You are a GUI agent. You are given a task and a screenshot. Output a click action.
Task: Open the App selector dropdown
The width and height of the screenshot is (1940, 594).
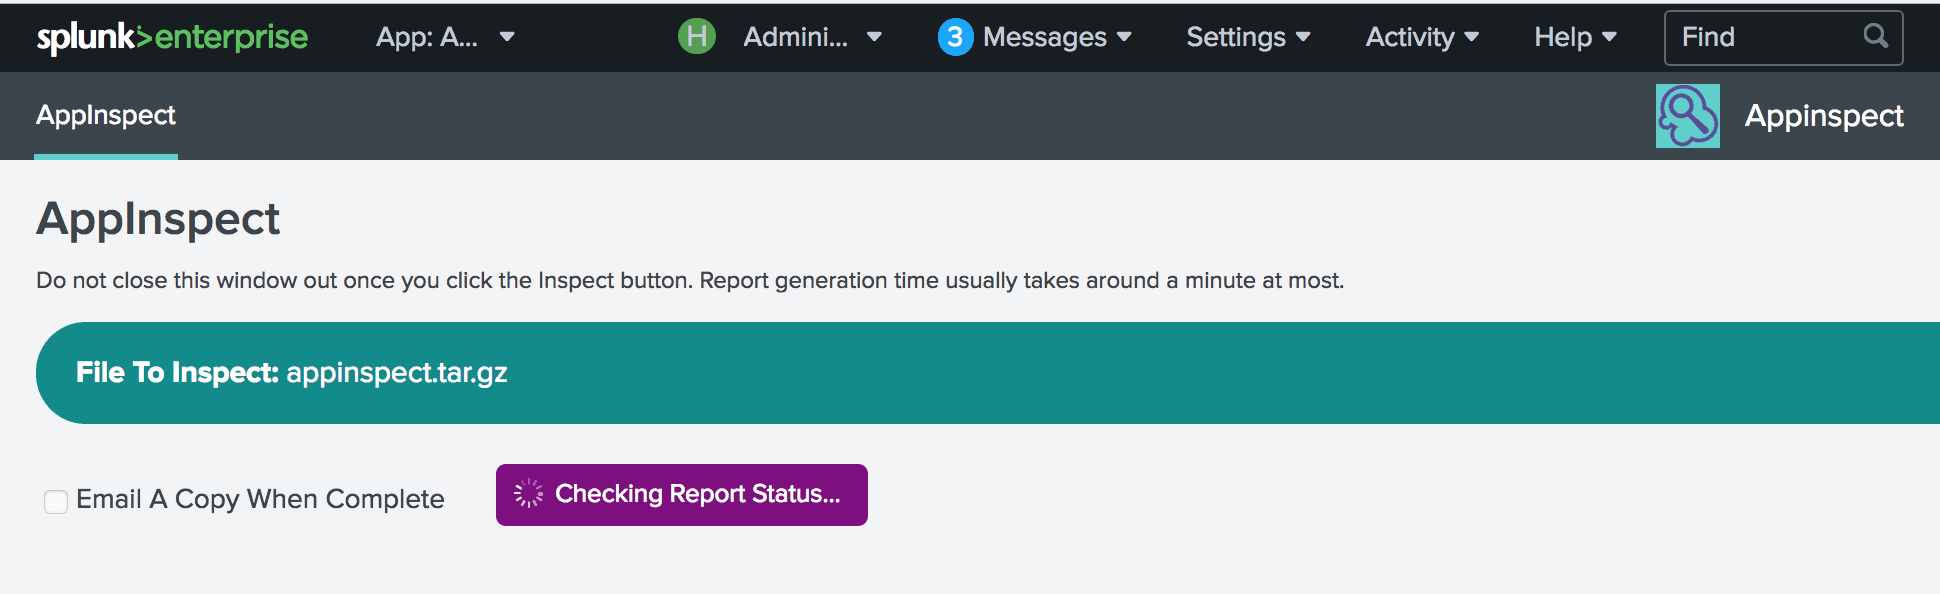(445, 37)
